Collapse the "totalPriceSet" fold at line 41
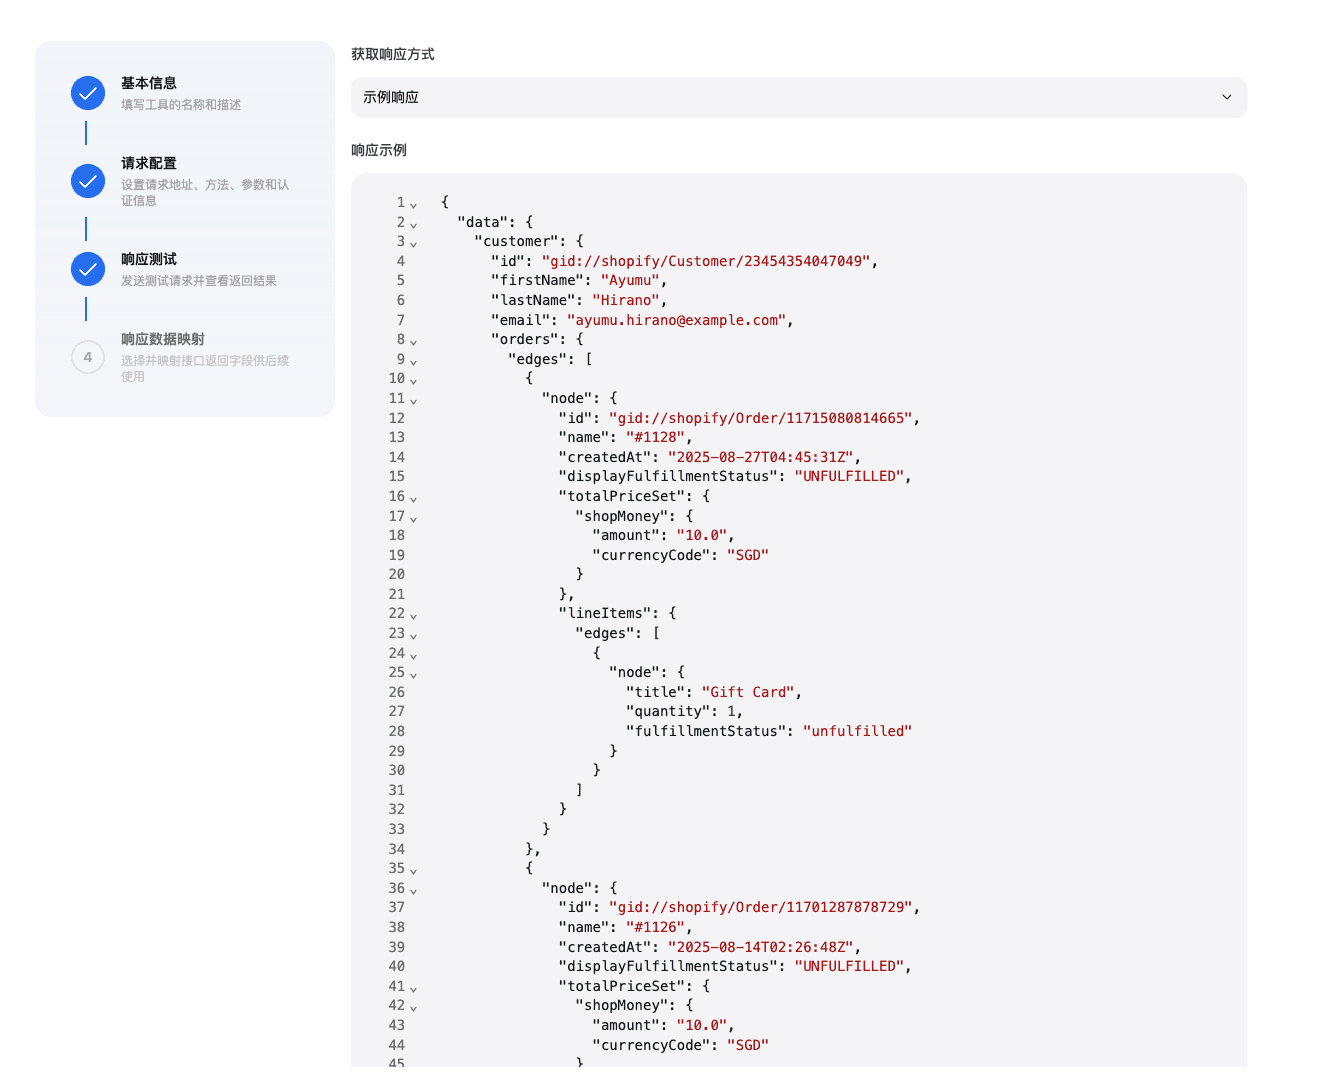The width and height of the screenshot is (1330, 1085). [x=413, y=988]
